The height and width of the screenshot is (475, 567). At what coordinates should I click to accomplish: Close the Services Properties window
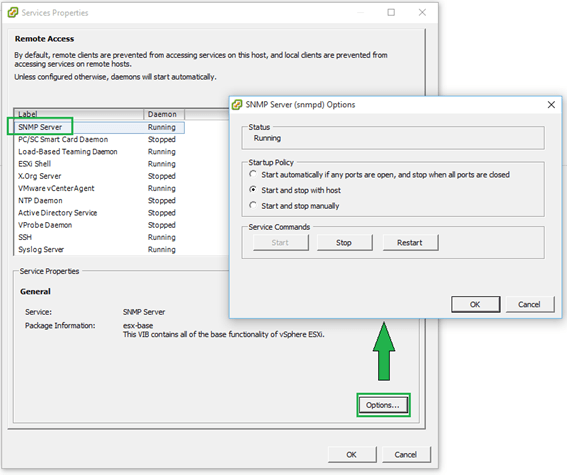(x=422, y=13)
